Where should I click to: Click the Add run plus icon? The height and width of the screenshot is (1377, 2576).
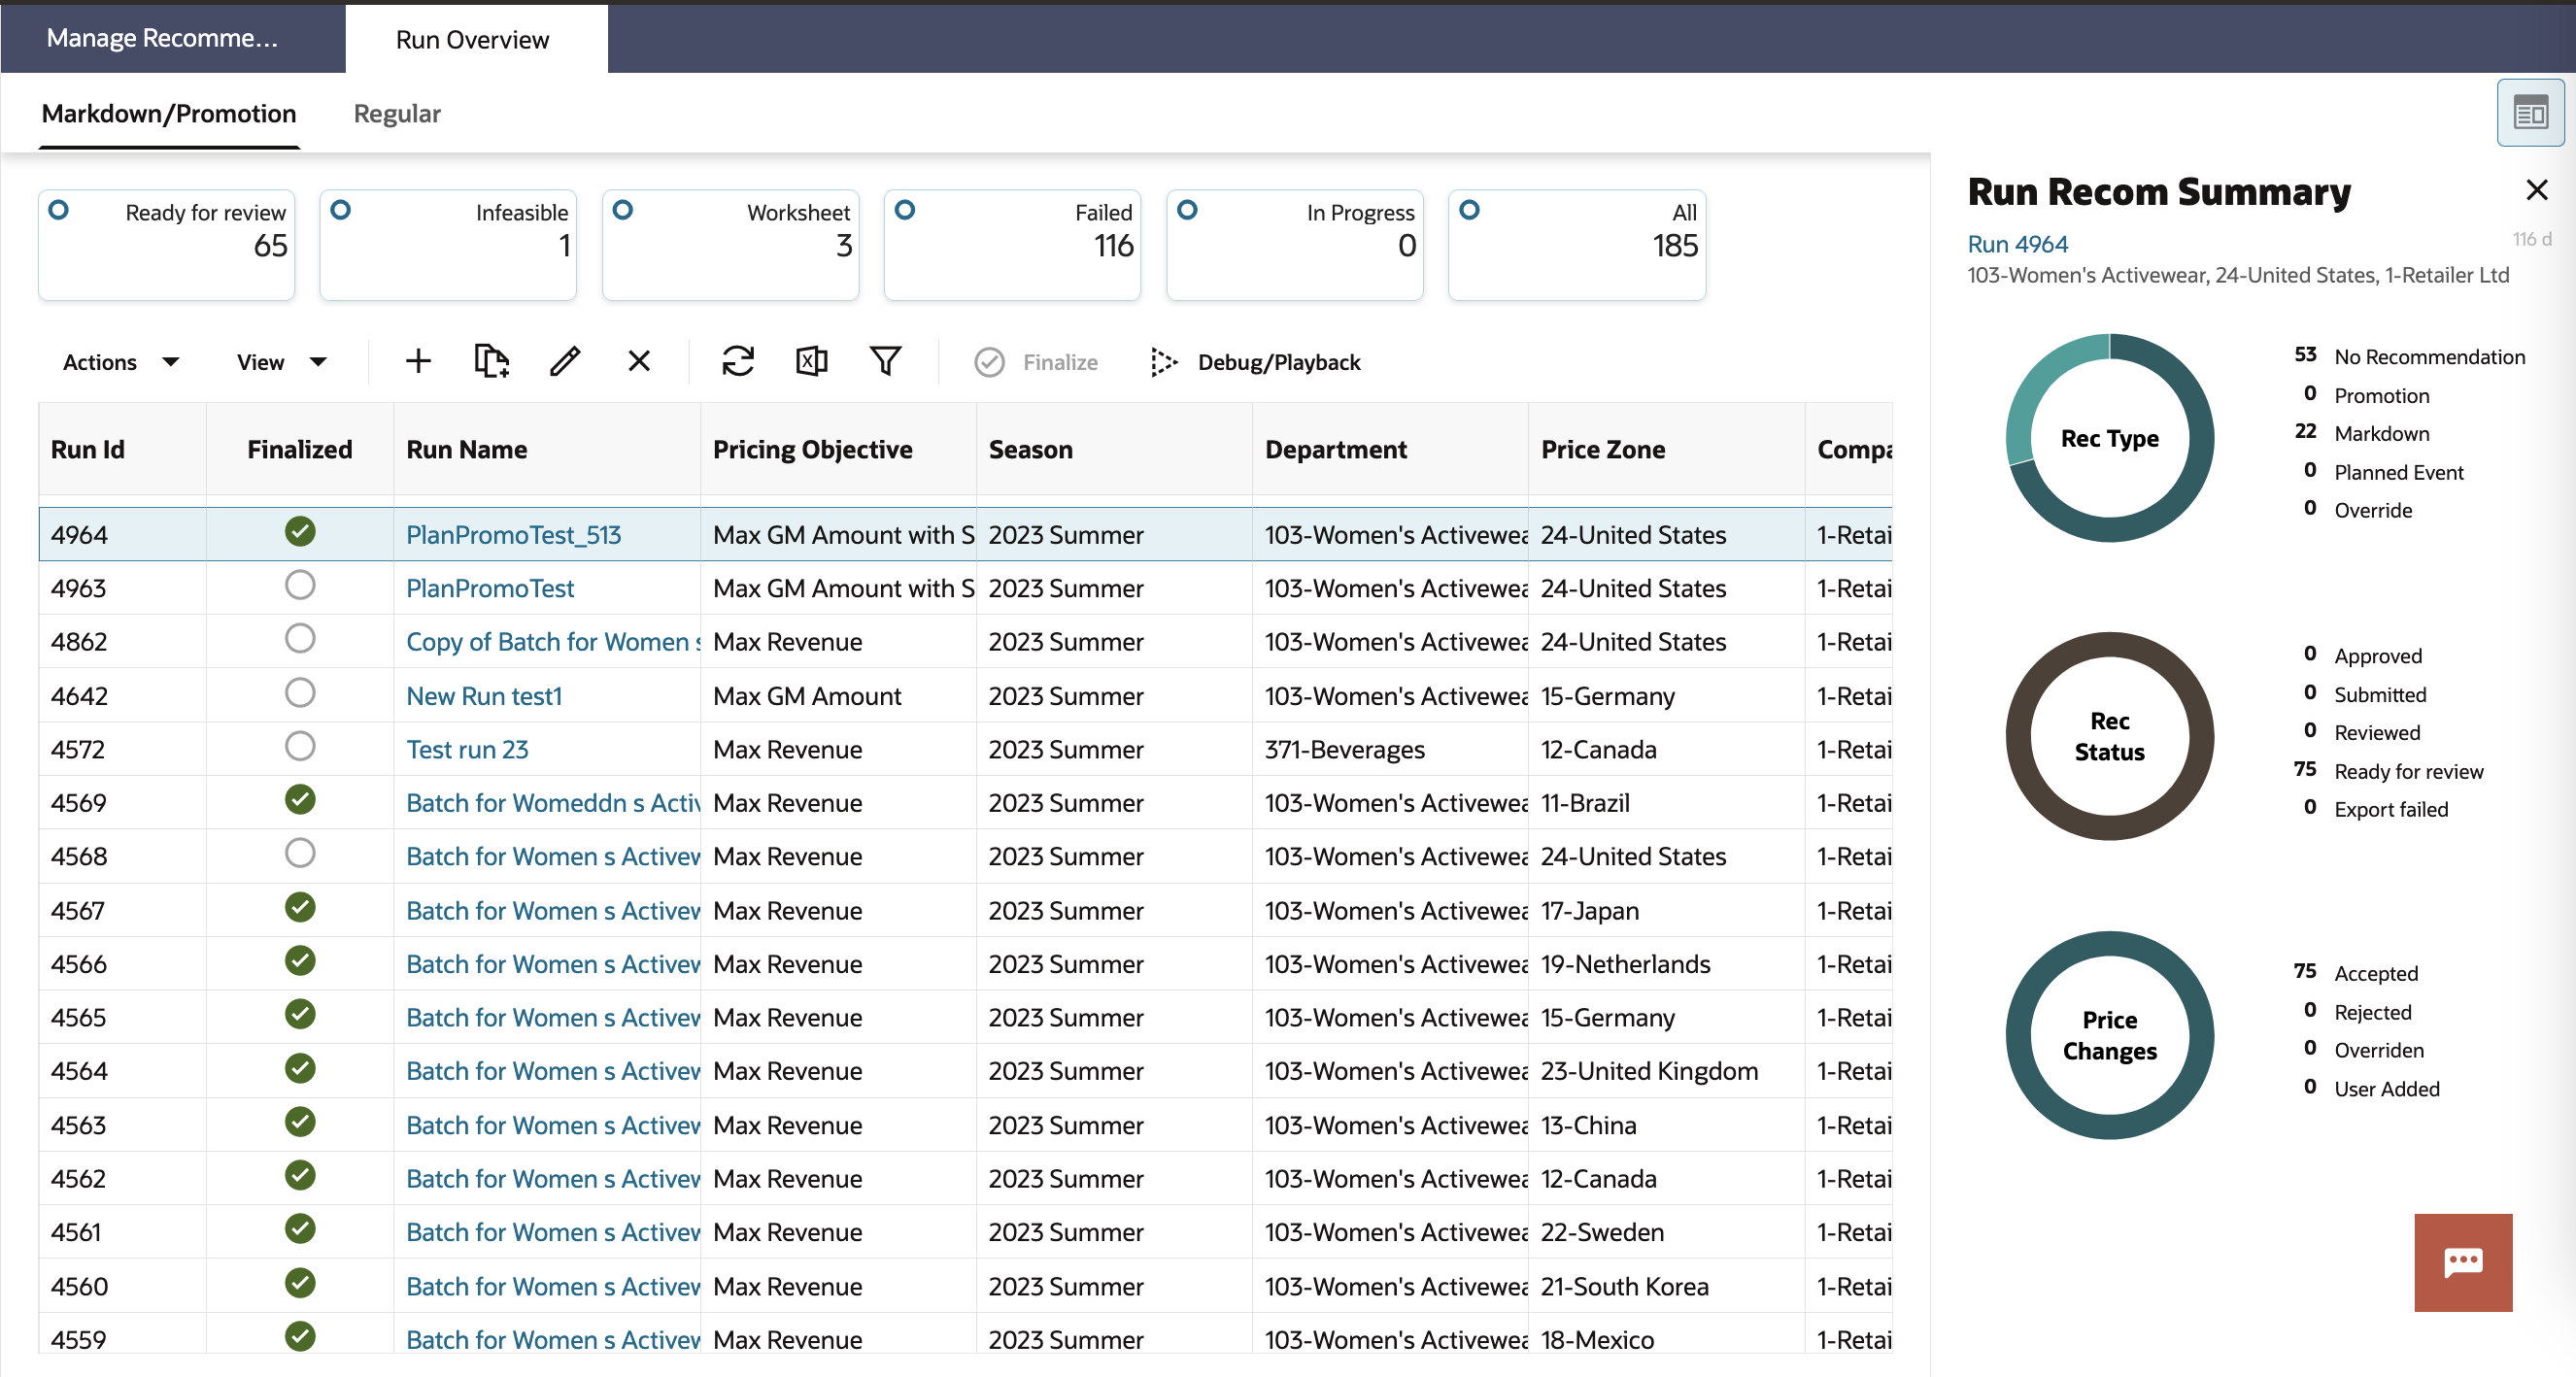pos(418,361)
